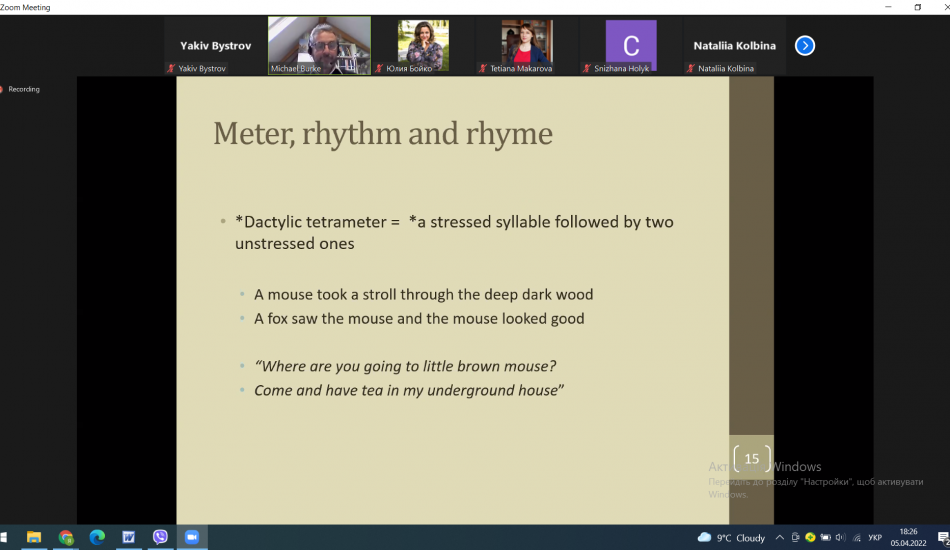This screenshot has width=950, height=550.
Task: Switch to Microsoft Word in the taskbar
Action: click(128, 537)
